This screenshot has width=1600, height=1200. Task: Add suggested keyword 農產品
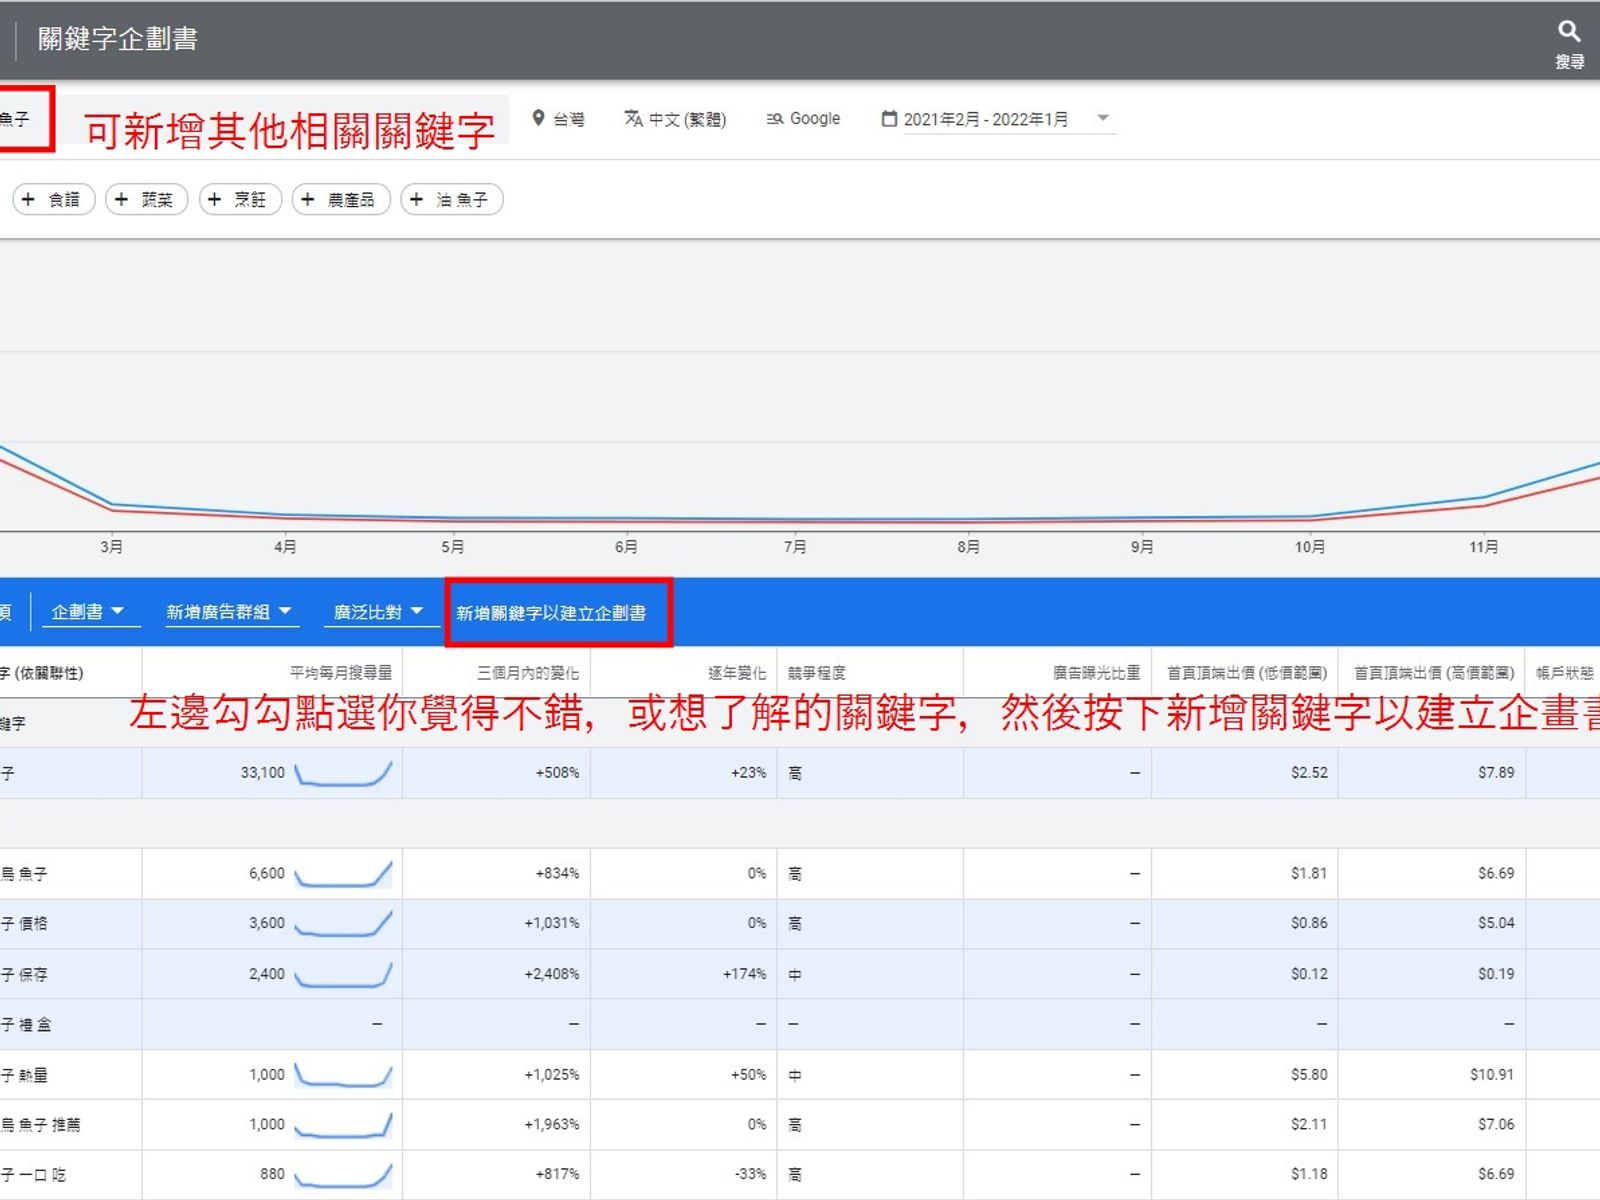(341, 199)
